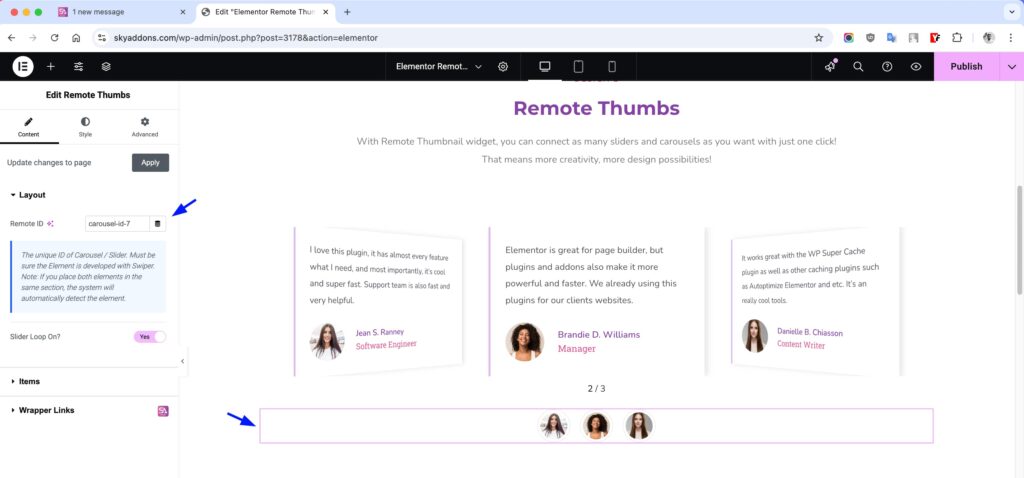The width and height of the screenshot is (1024, 478).
Task: Open Chrome three-dot menu
Action: [1010, 38]
